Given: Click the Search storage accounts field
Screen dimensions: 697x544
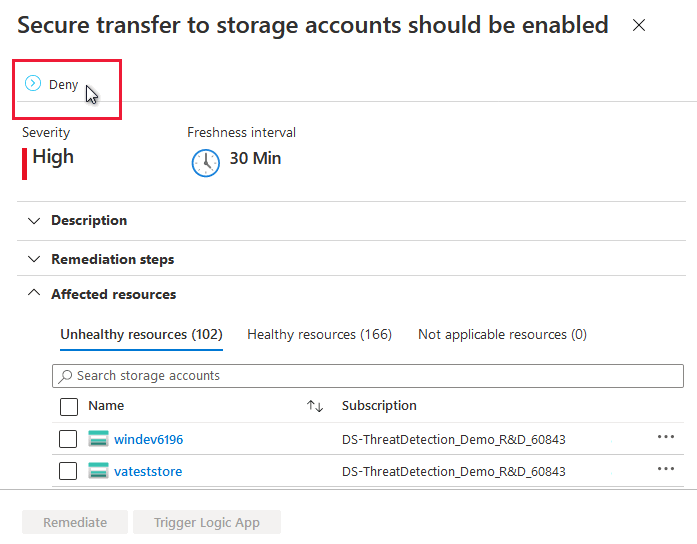Looking at the screenshot, I should click(x=370, y=376).
